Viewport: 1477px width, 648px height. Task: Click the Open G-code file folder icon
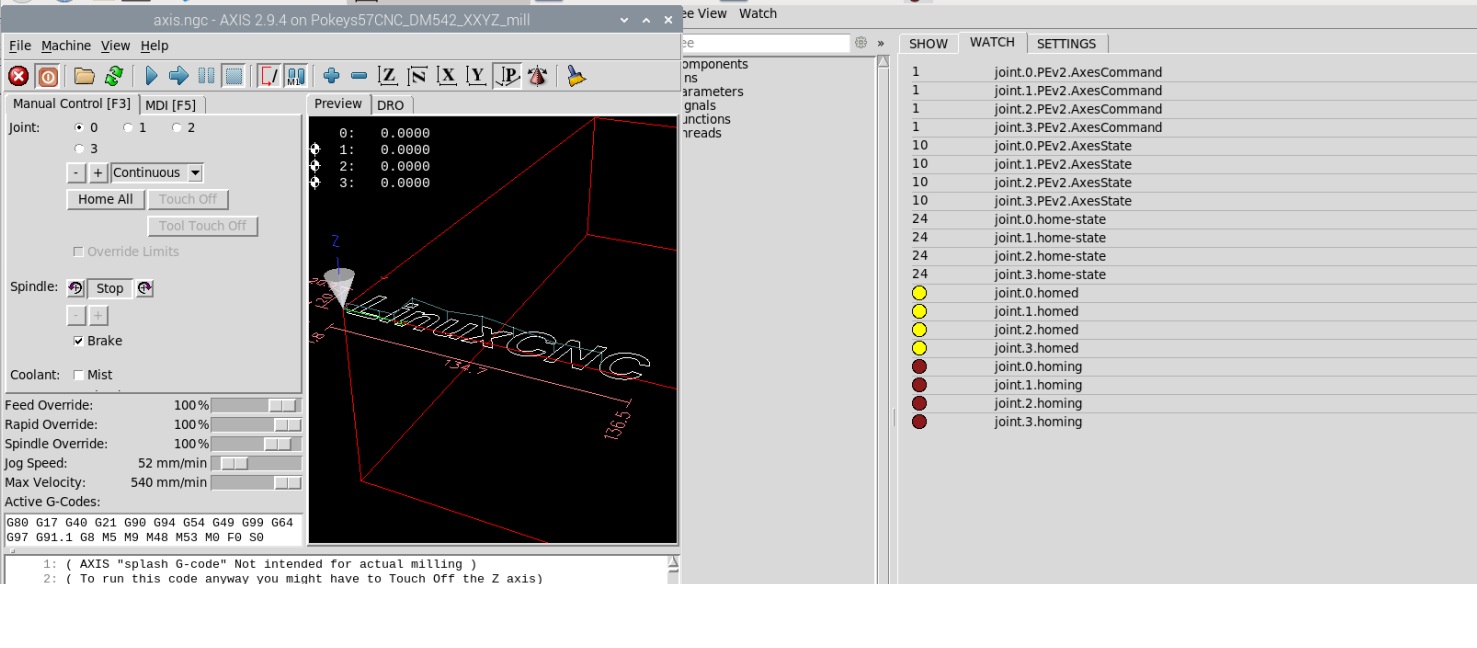[x=84, y=76]
